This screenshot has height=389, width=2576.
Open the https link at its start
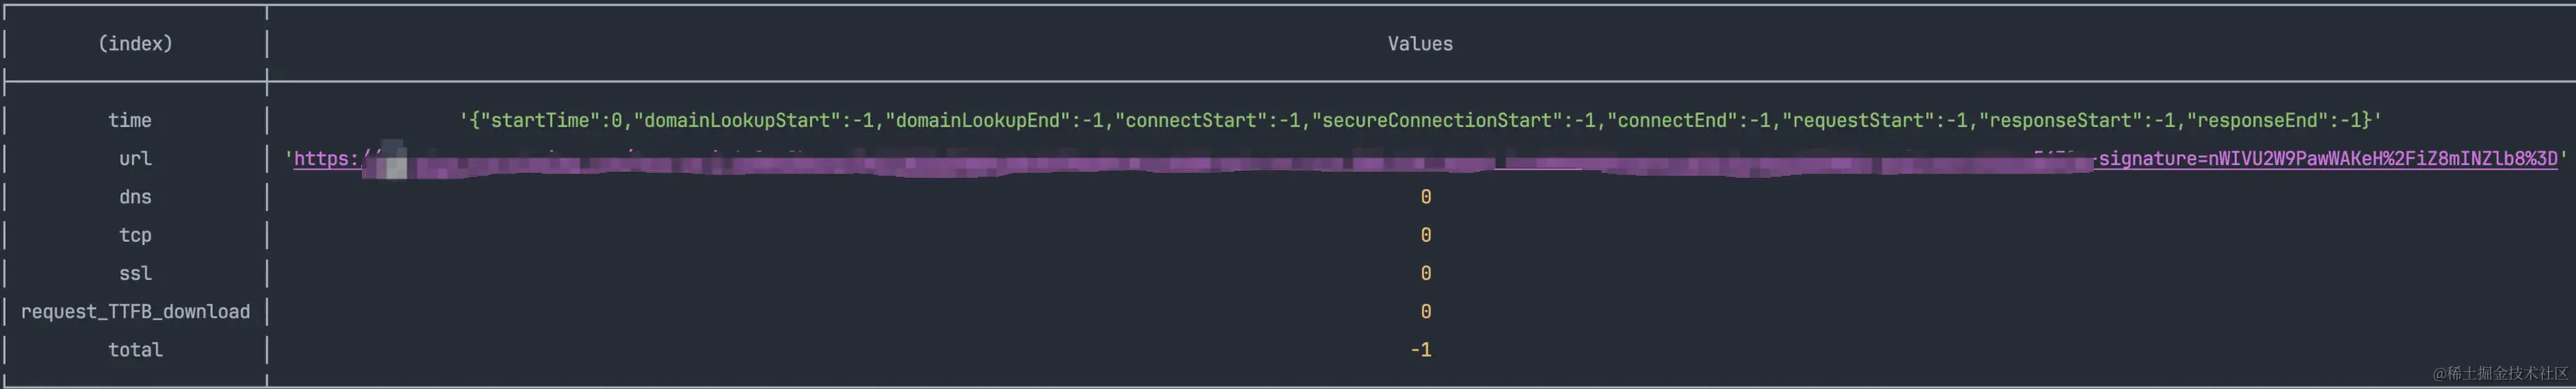(326, 159)
